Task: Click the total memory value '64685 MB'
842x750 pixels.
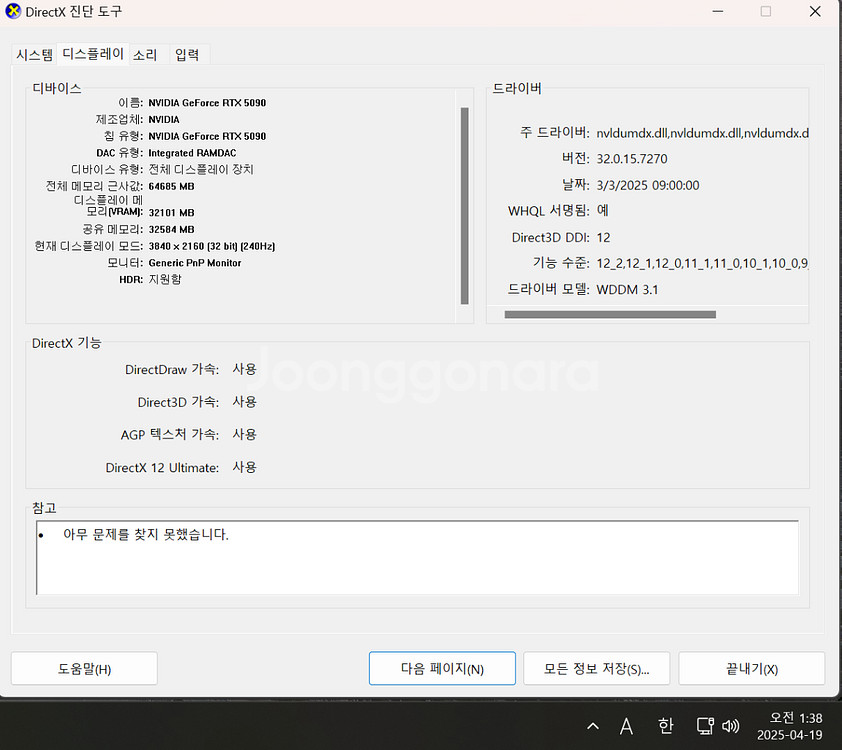Action: click(171, 186)
